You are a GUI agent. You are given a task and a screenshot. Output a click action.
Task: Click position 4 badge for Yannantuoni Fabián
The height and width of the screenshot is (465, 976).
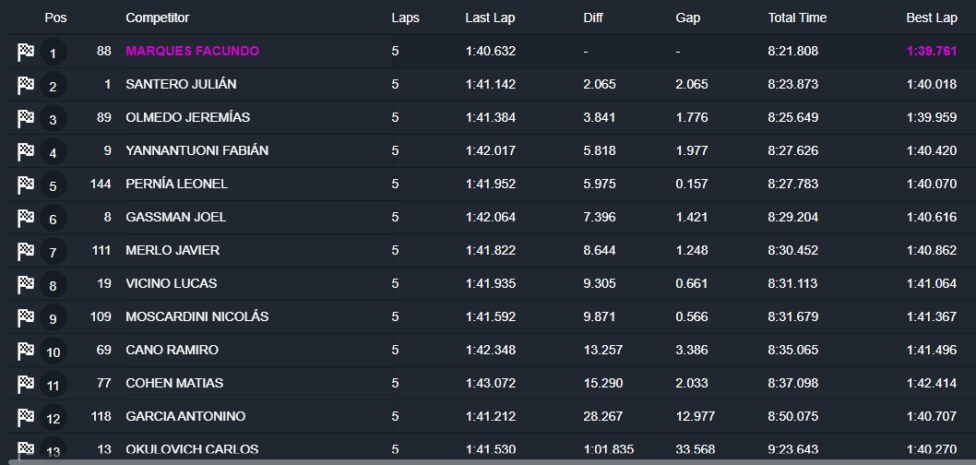(53, 153)
